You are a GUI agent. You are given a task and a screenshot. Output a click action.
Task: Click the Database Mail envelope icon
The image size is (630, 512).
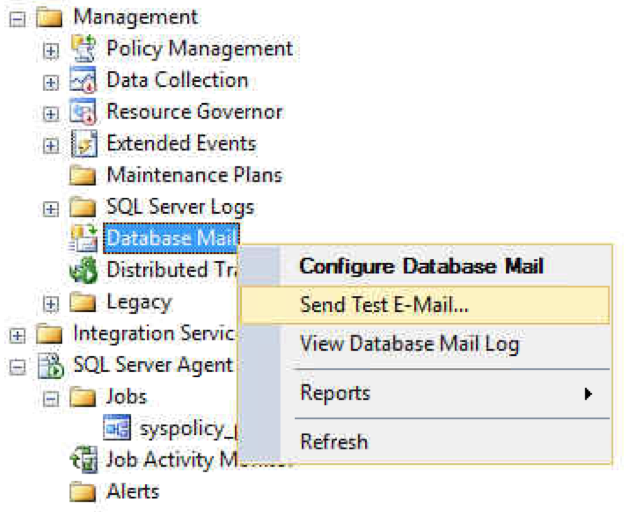click(x=83, y=238)
